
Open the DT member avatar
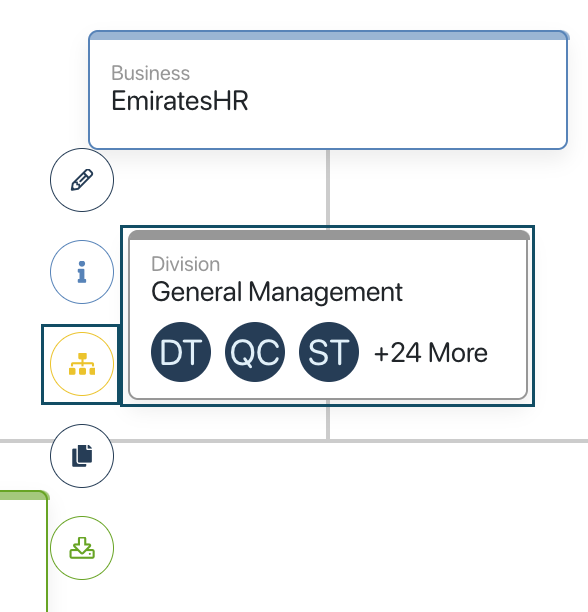tap(181, 352)
